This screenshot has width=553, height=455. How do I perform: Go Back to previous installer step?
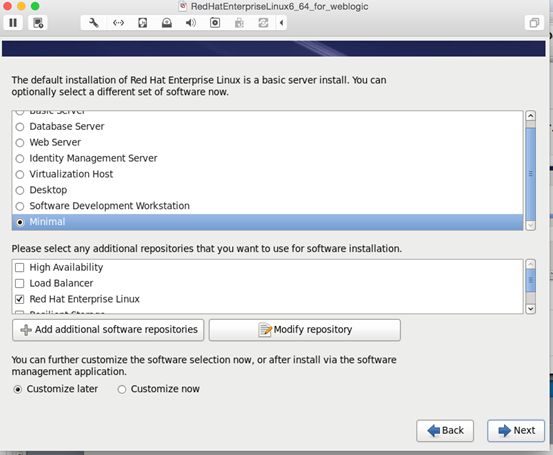point(445,431)
